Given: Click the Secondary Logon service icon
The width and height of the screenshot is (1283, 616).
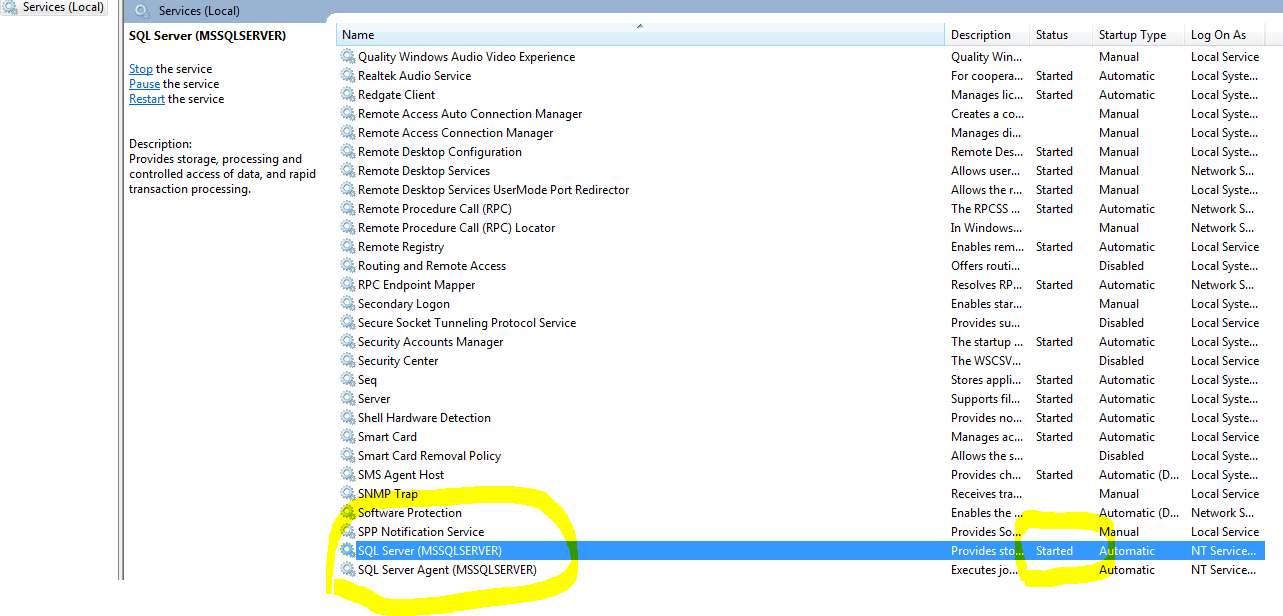Looking at the screenshot, I should 349,303.
